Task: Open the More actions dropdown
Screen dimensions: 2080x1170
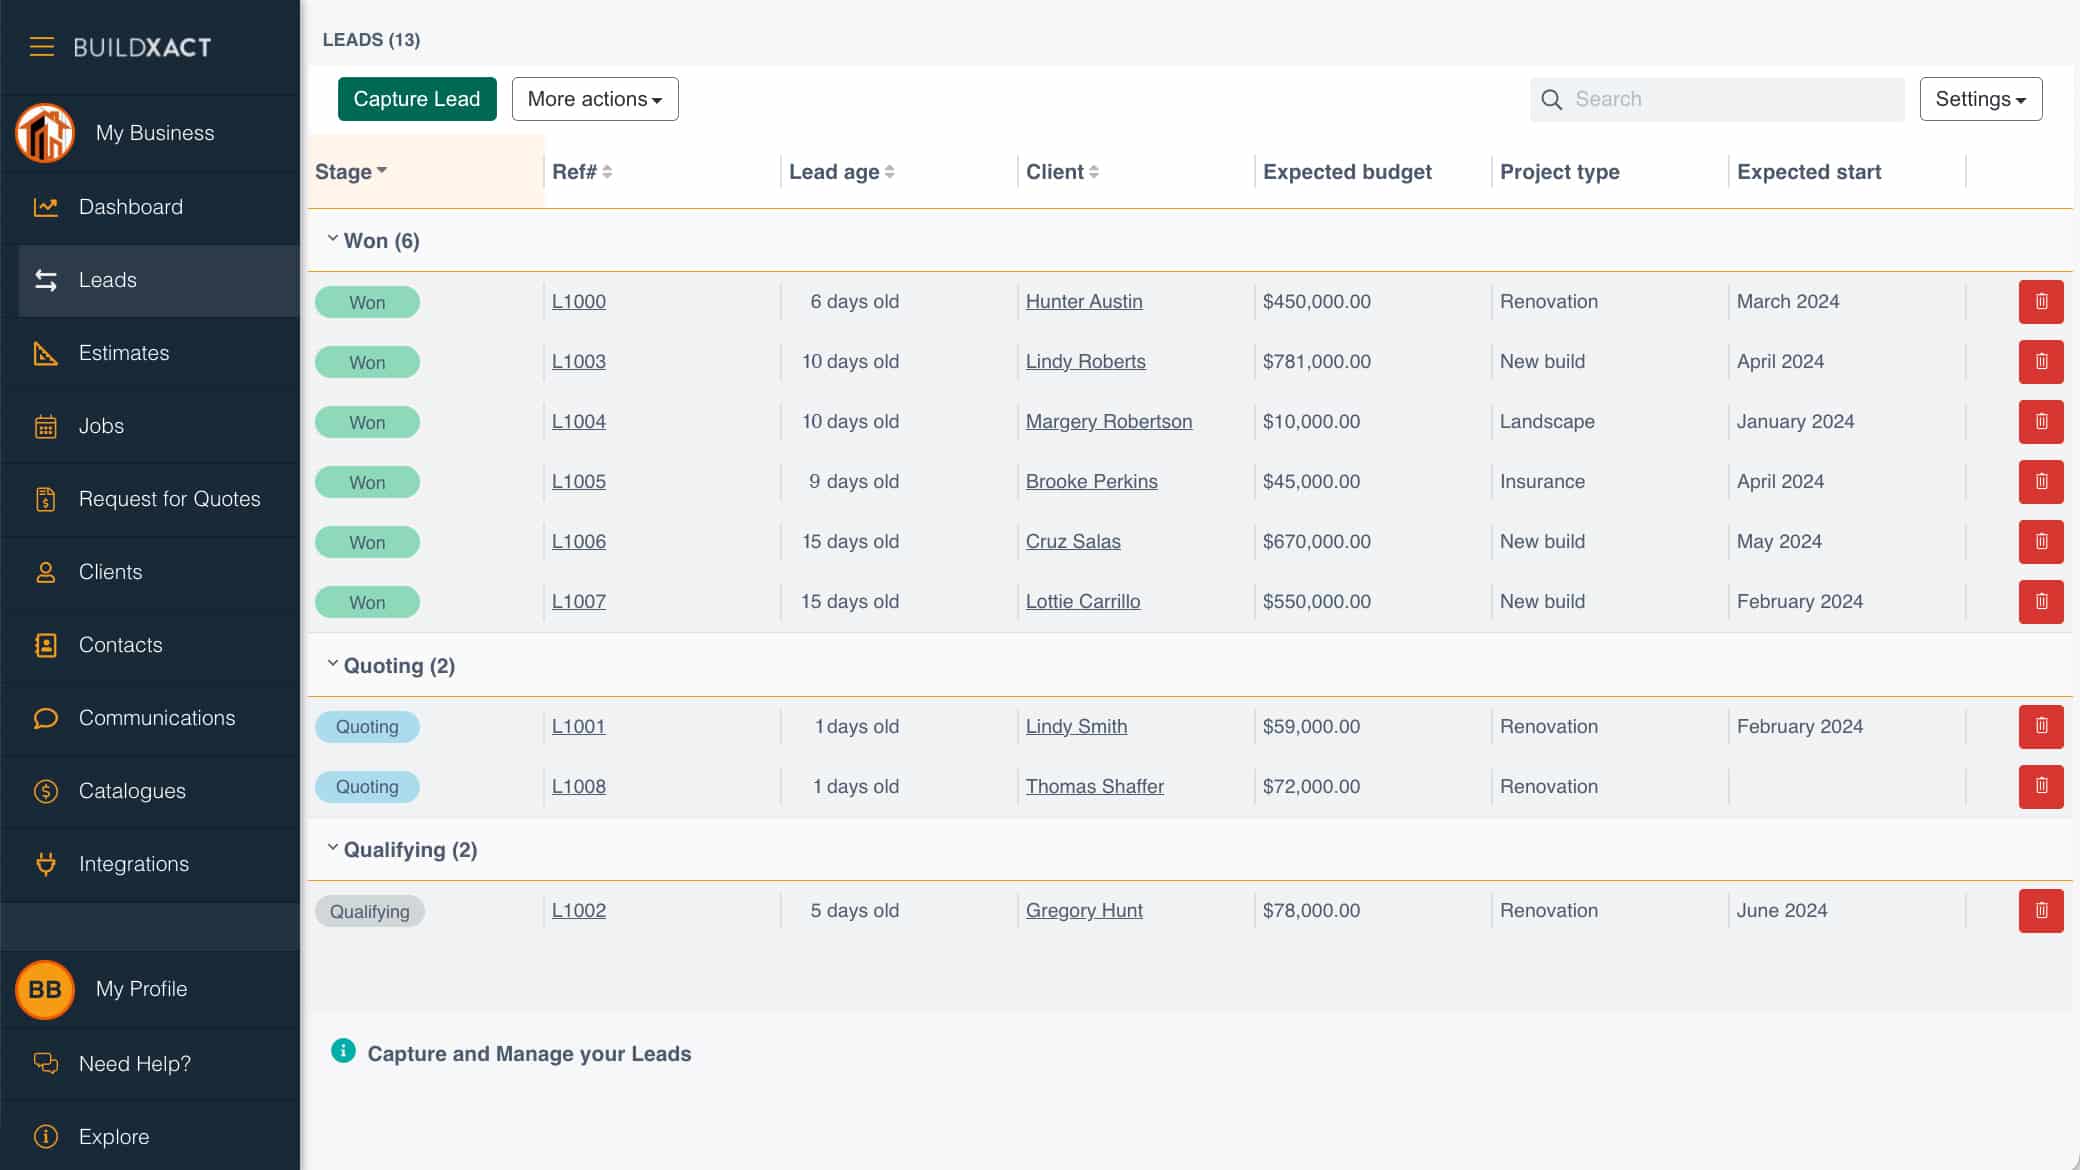Action: coord(594,99)
